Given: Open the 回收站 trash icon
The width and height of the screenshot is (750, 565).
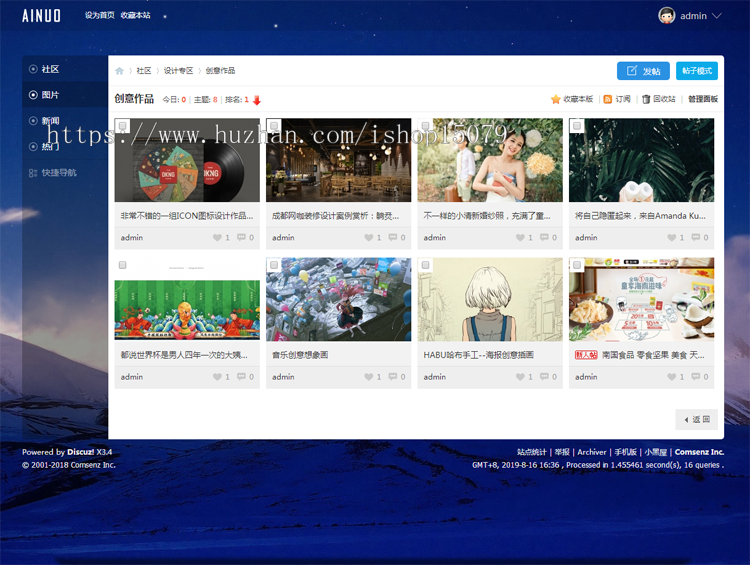Looking at the screenshot, I should [646, 99].
